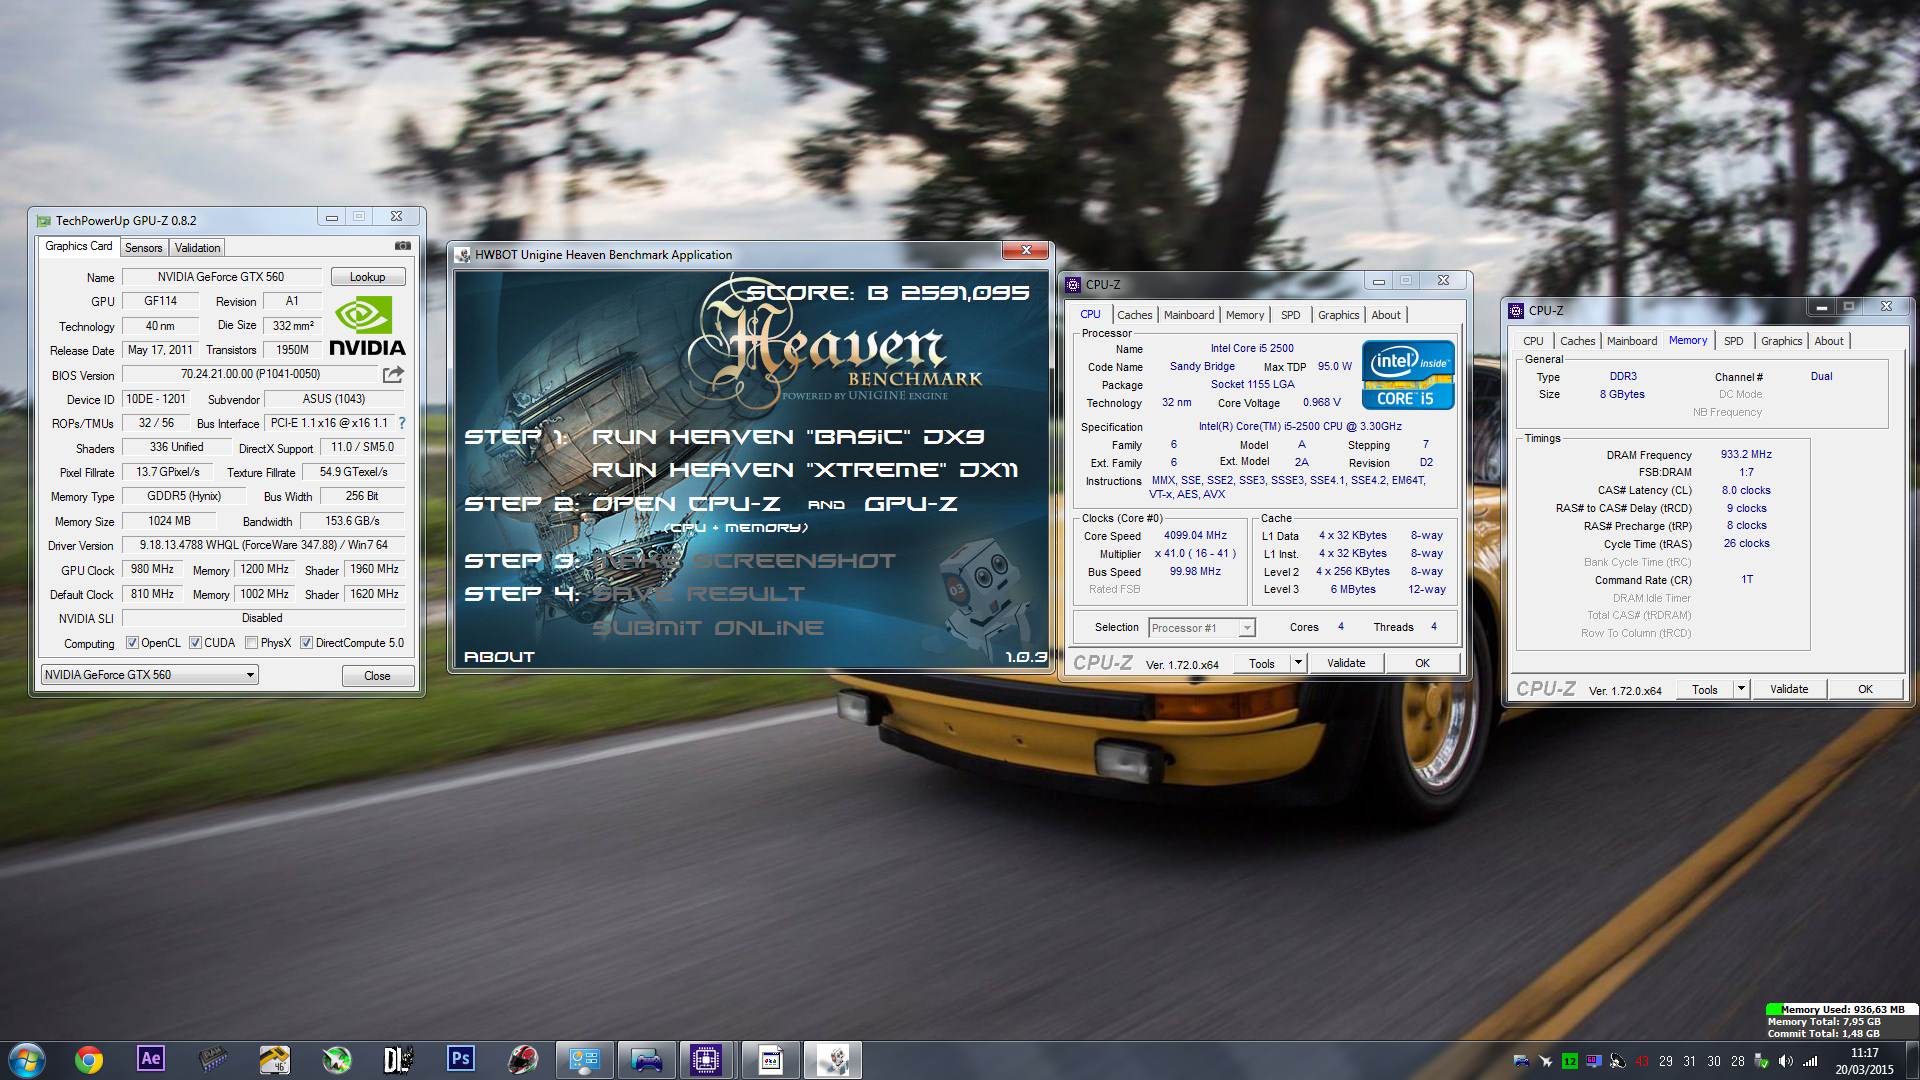This screenshot has height=1080, width=1920.
Task: Click Run Heaven "Basic" DX9
Action: [788, 437]
